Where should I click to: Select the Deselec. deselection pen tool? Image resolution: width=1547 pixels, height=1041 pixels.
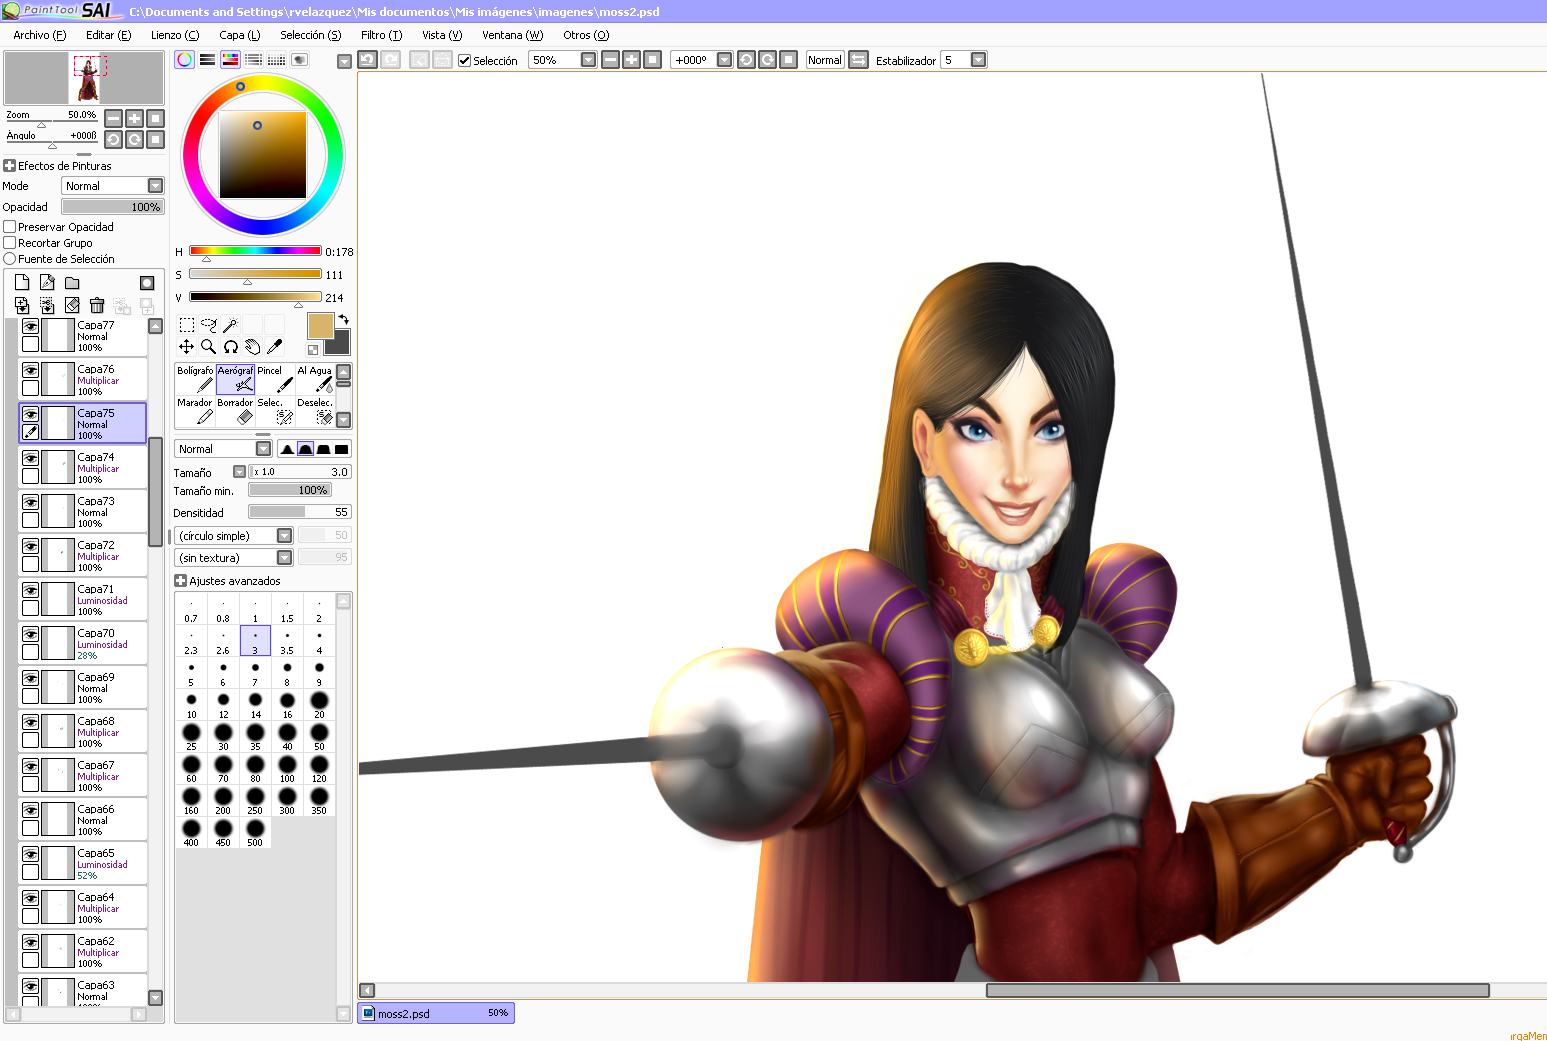point(315,411)
